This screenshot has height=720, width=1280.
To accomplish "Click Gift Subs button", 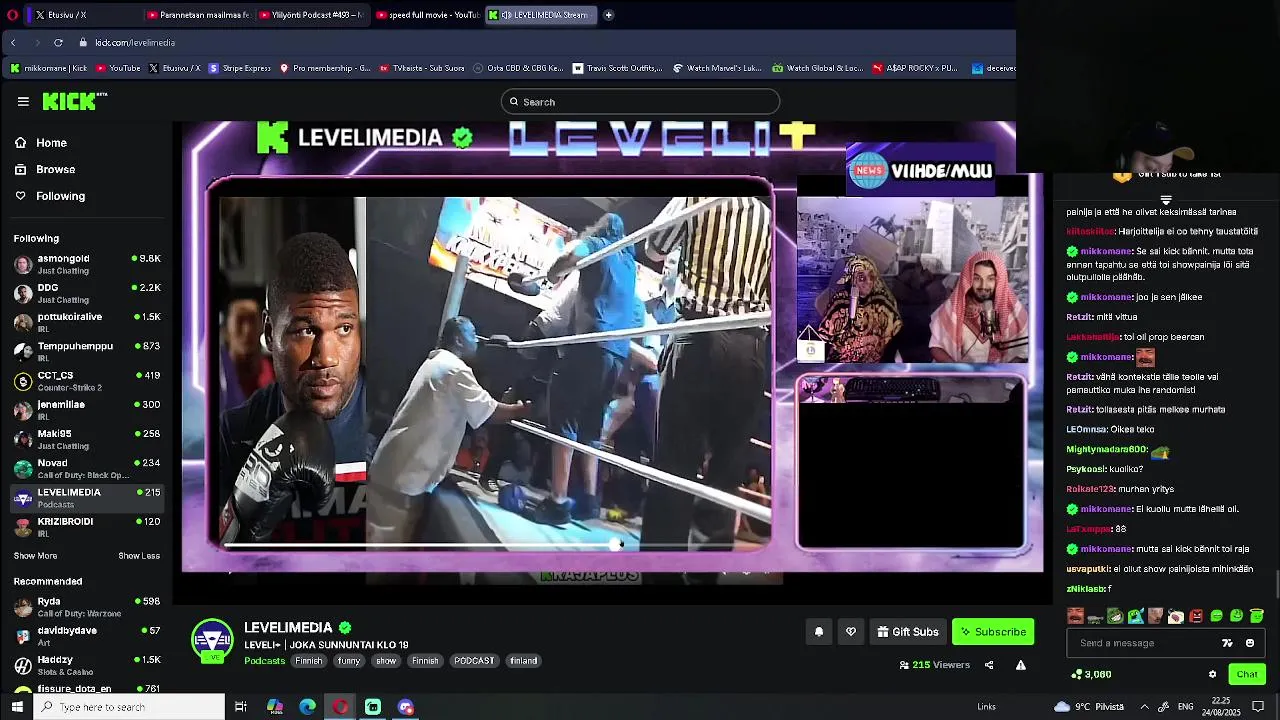I will tap(908, 632).
